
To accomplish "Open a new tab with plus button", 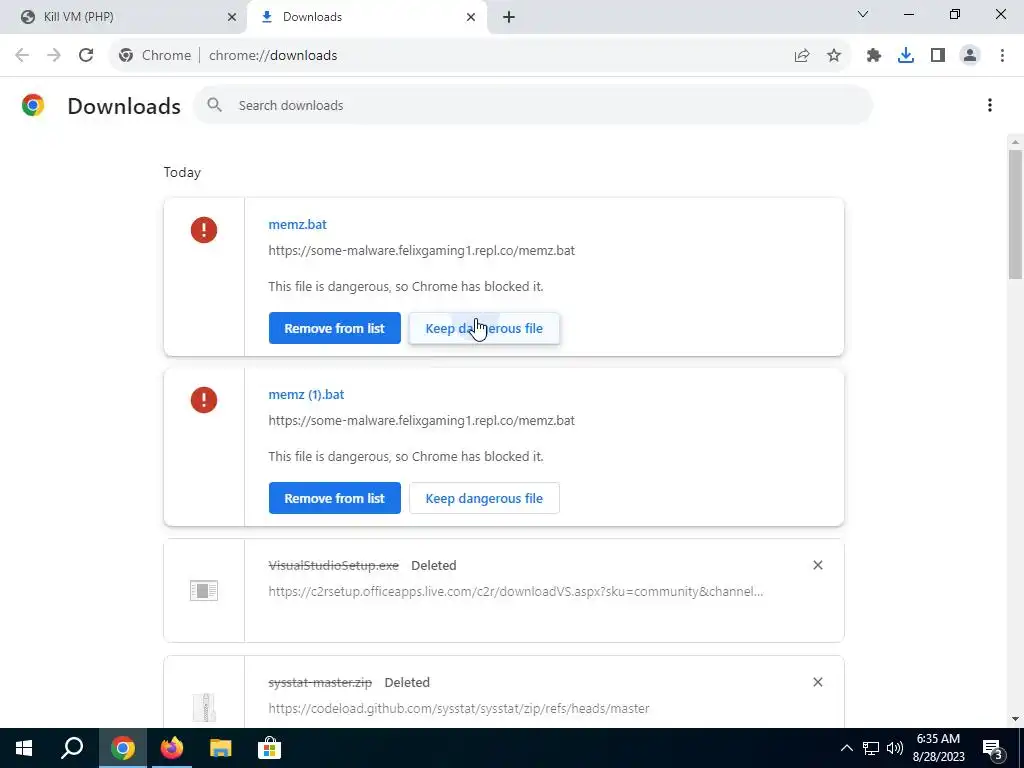I will (509, 17).
